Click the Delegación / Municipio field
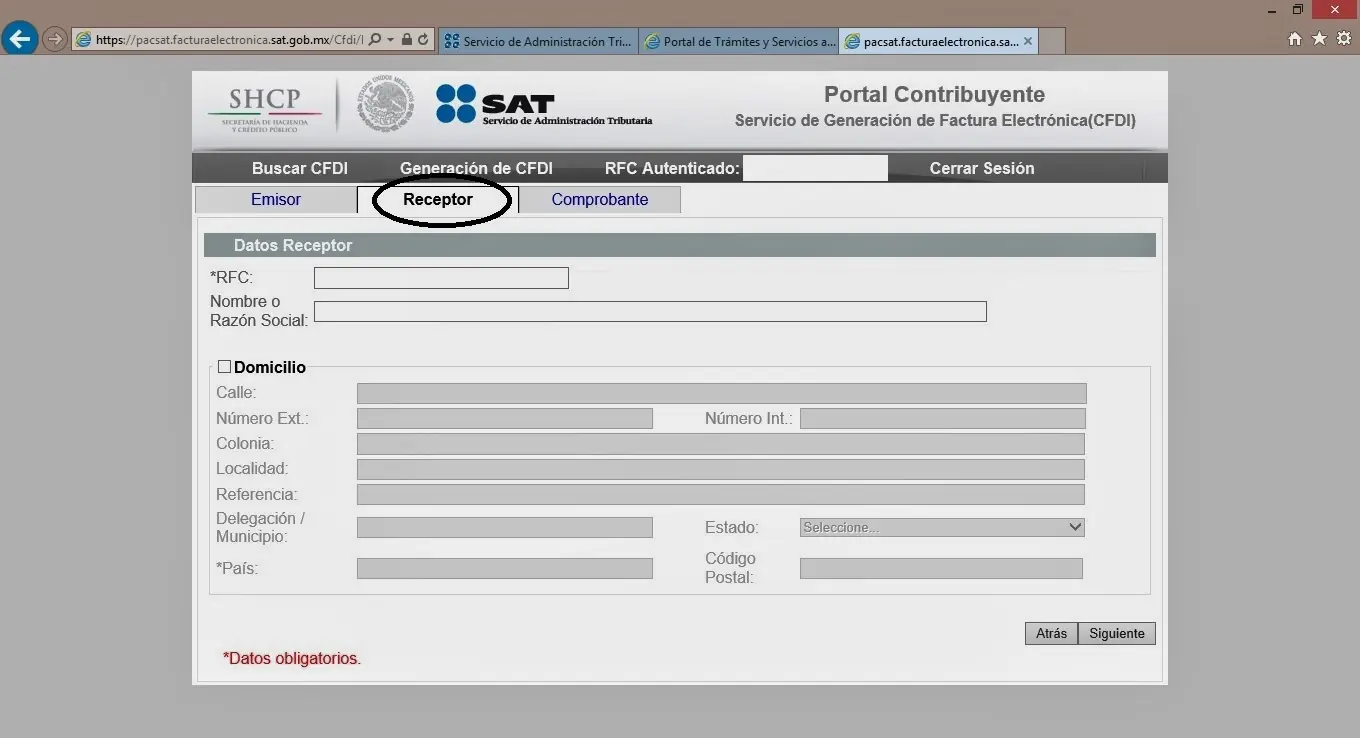This screenshot has height=738, width=1360. tap(504, 527)
